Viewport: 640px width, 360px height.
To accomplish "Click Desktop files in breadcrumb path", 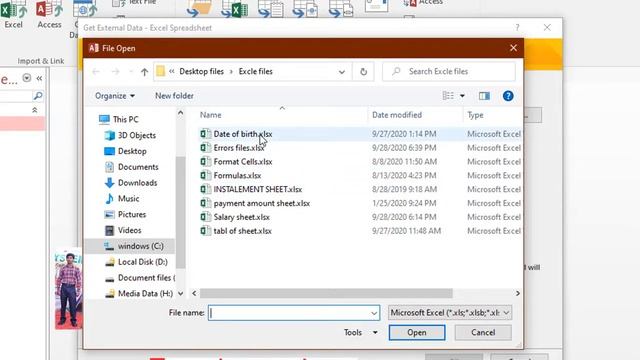I will point(202,71).
